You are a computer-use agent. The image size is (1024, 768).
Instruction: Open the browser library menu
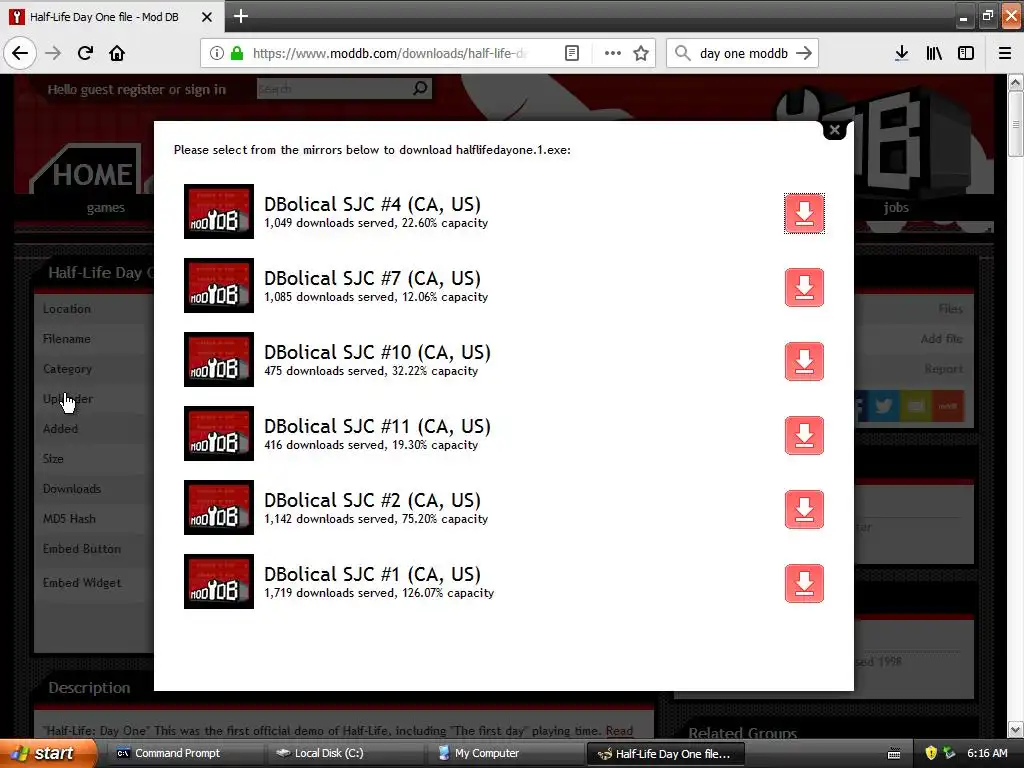934,53
